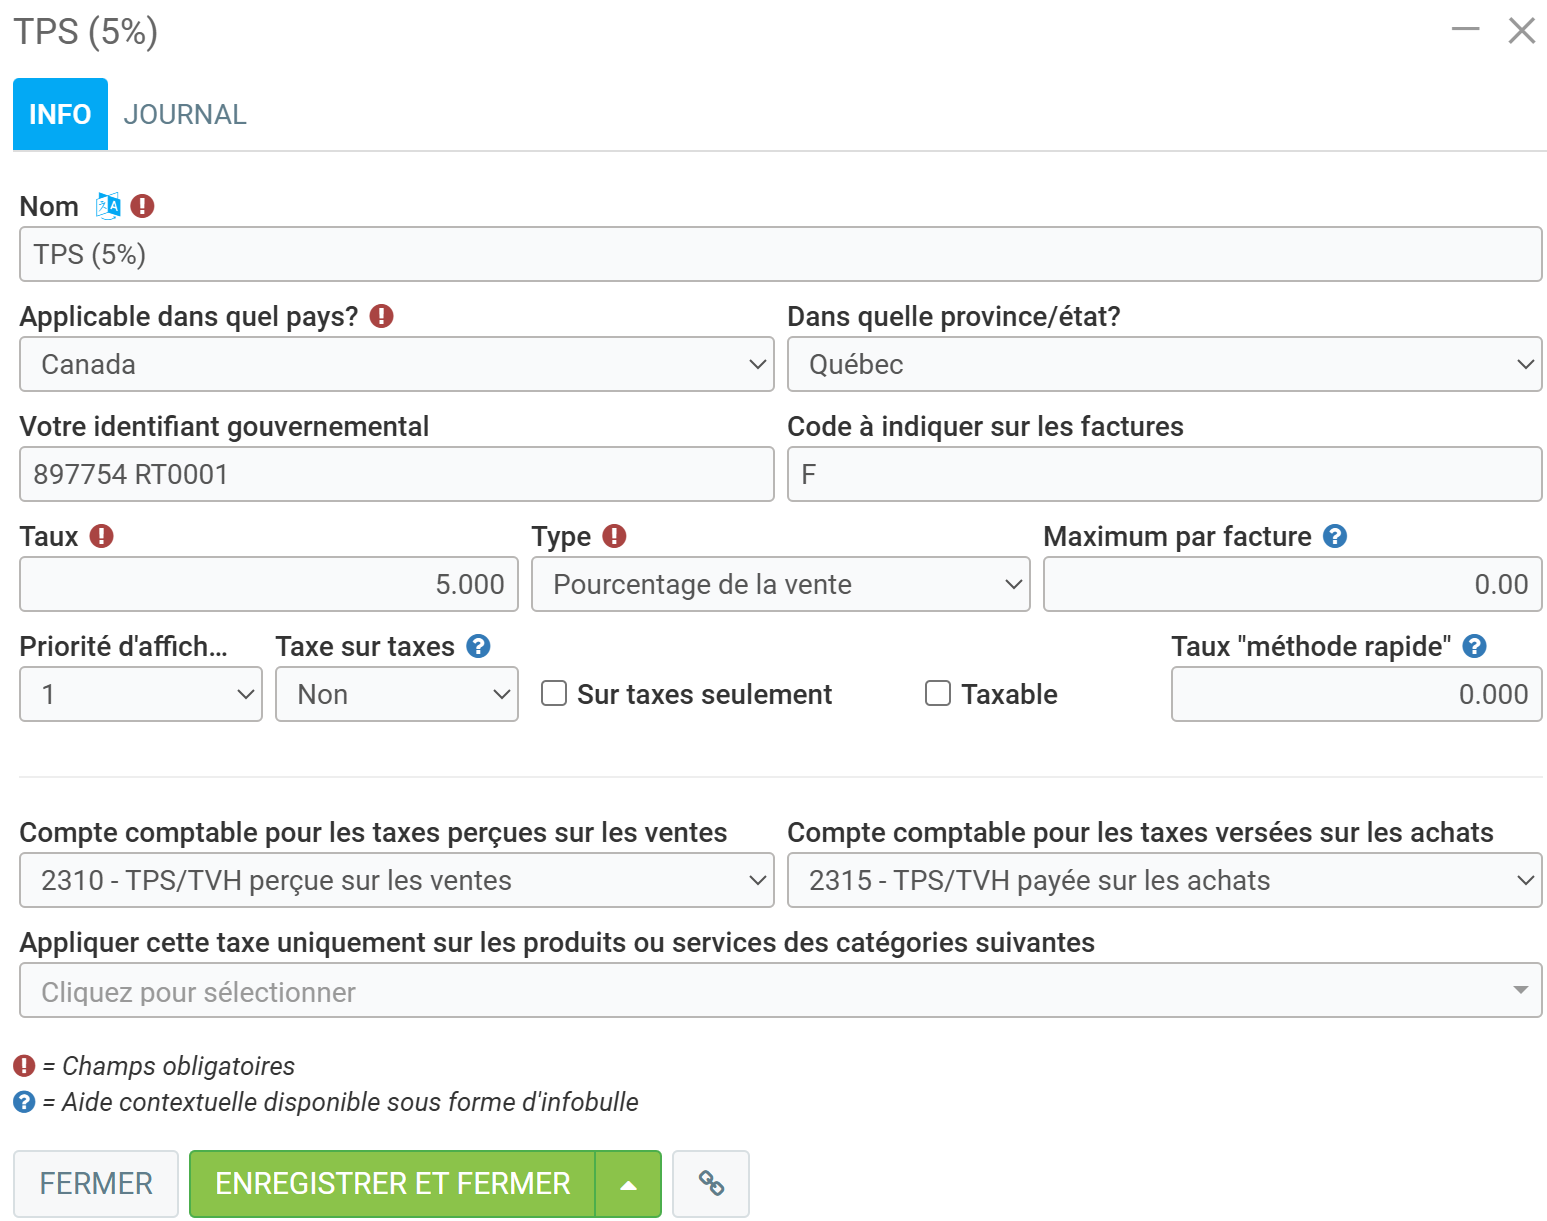This screenshot has height=1221, width=1547.
Task: Click the chain link icon button
Action: [710, 1183]
